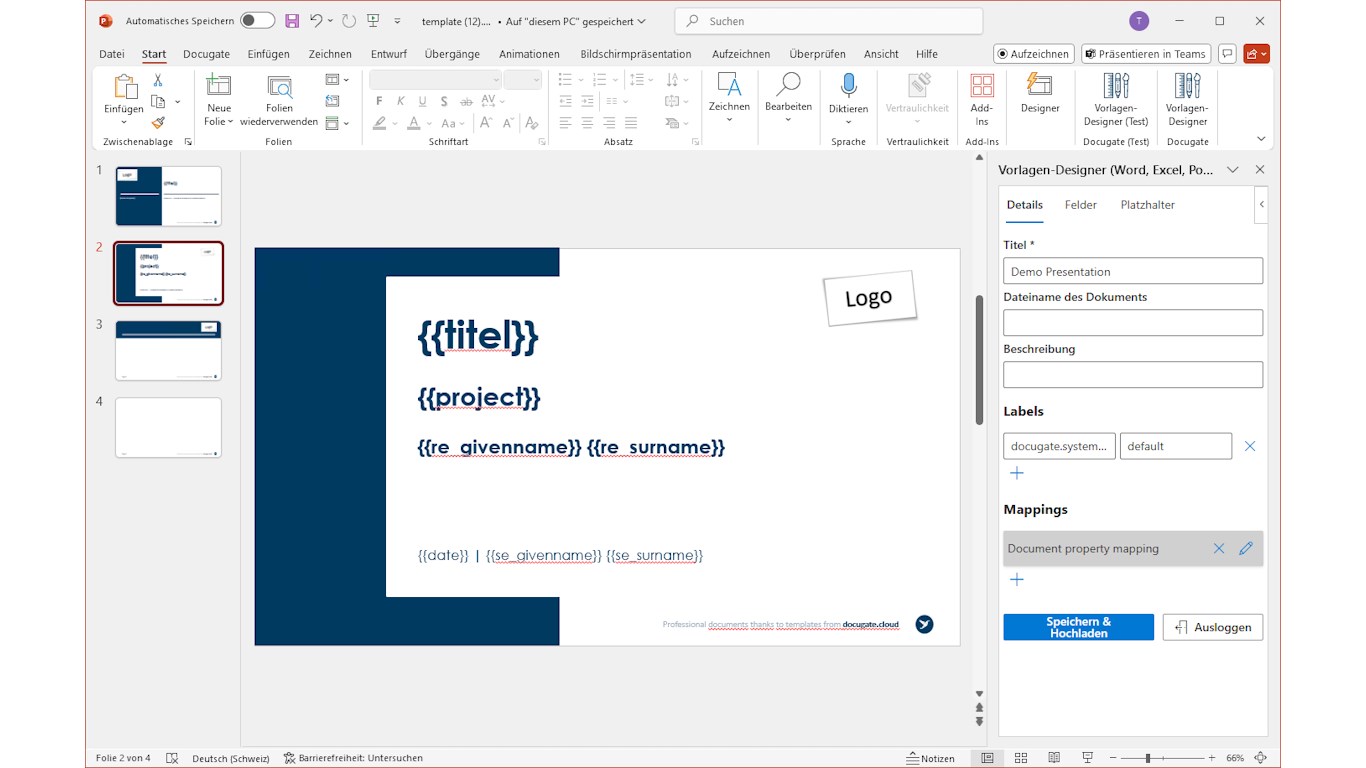Remove the docugate.system label with X
This screenshot has width=1366, height=768.
pos(1249,446)
